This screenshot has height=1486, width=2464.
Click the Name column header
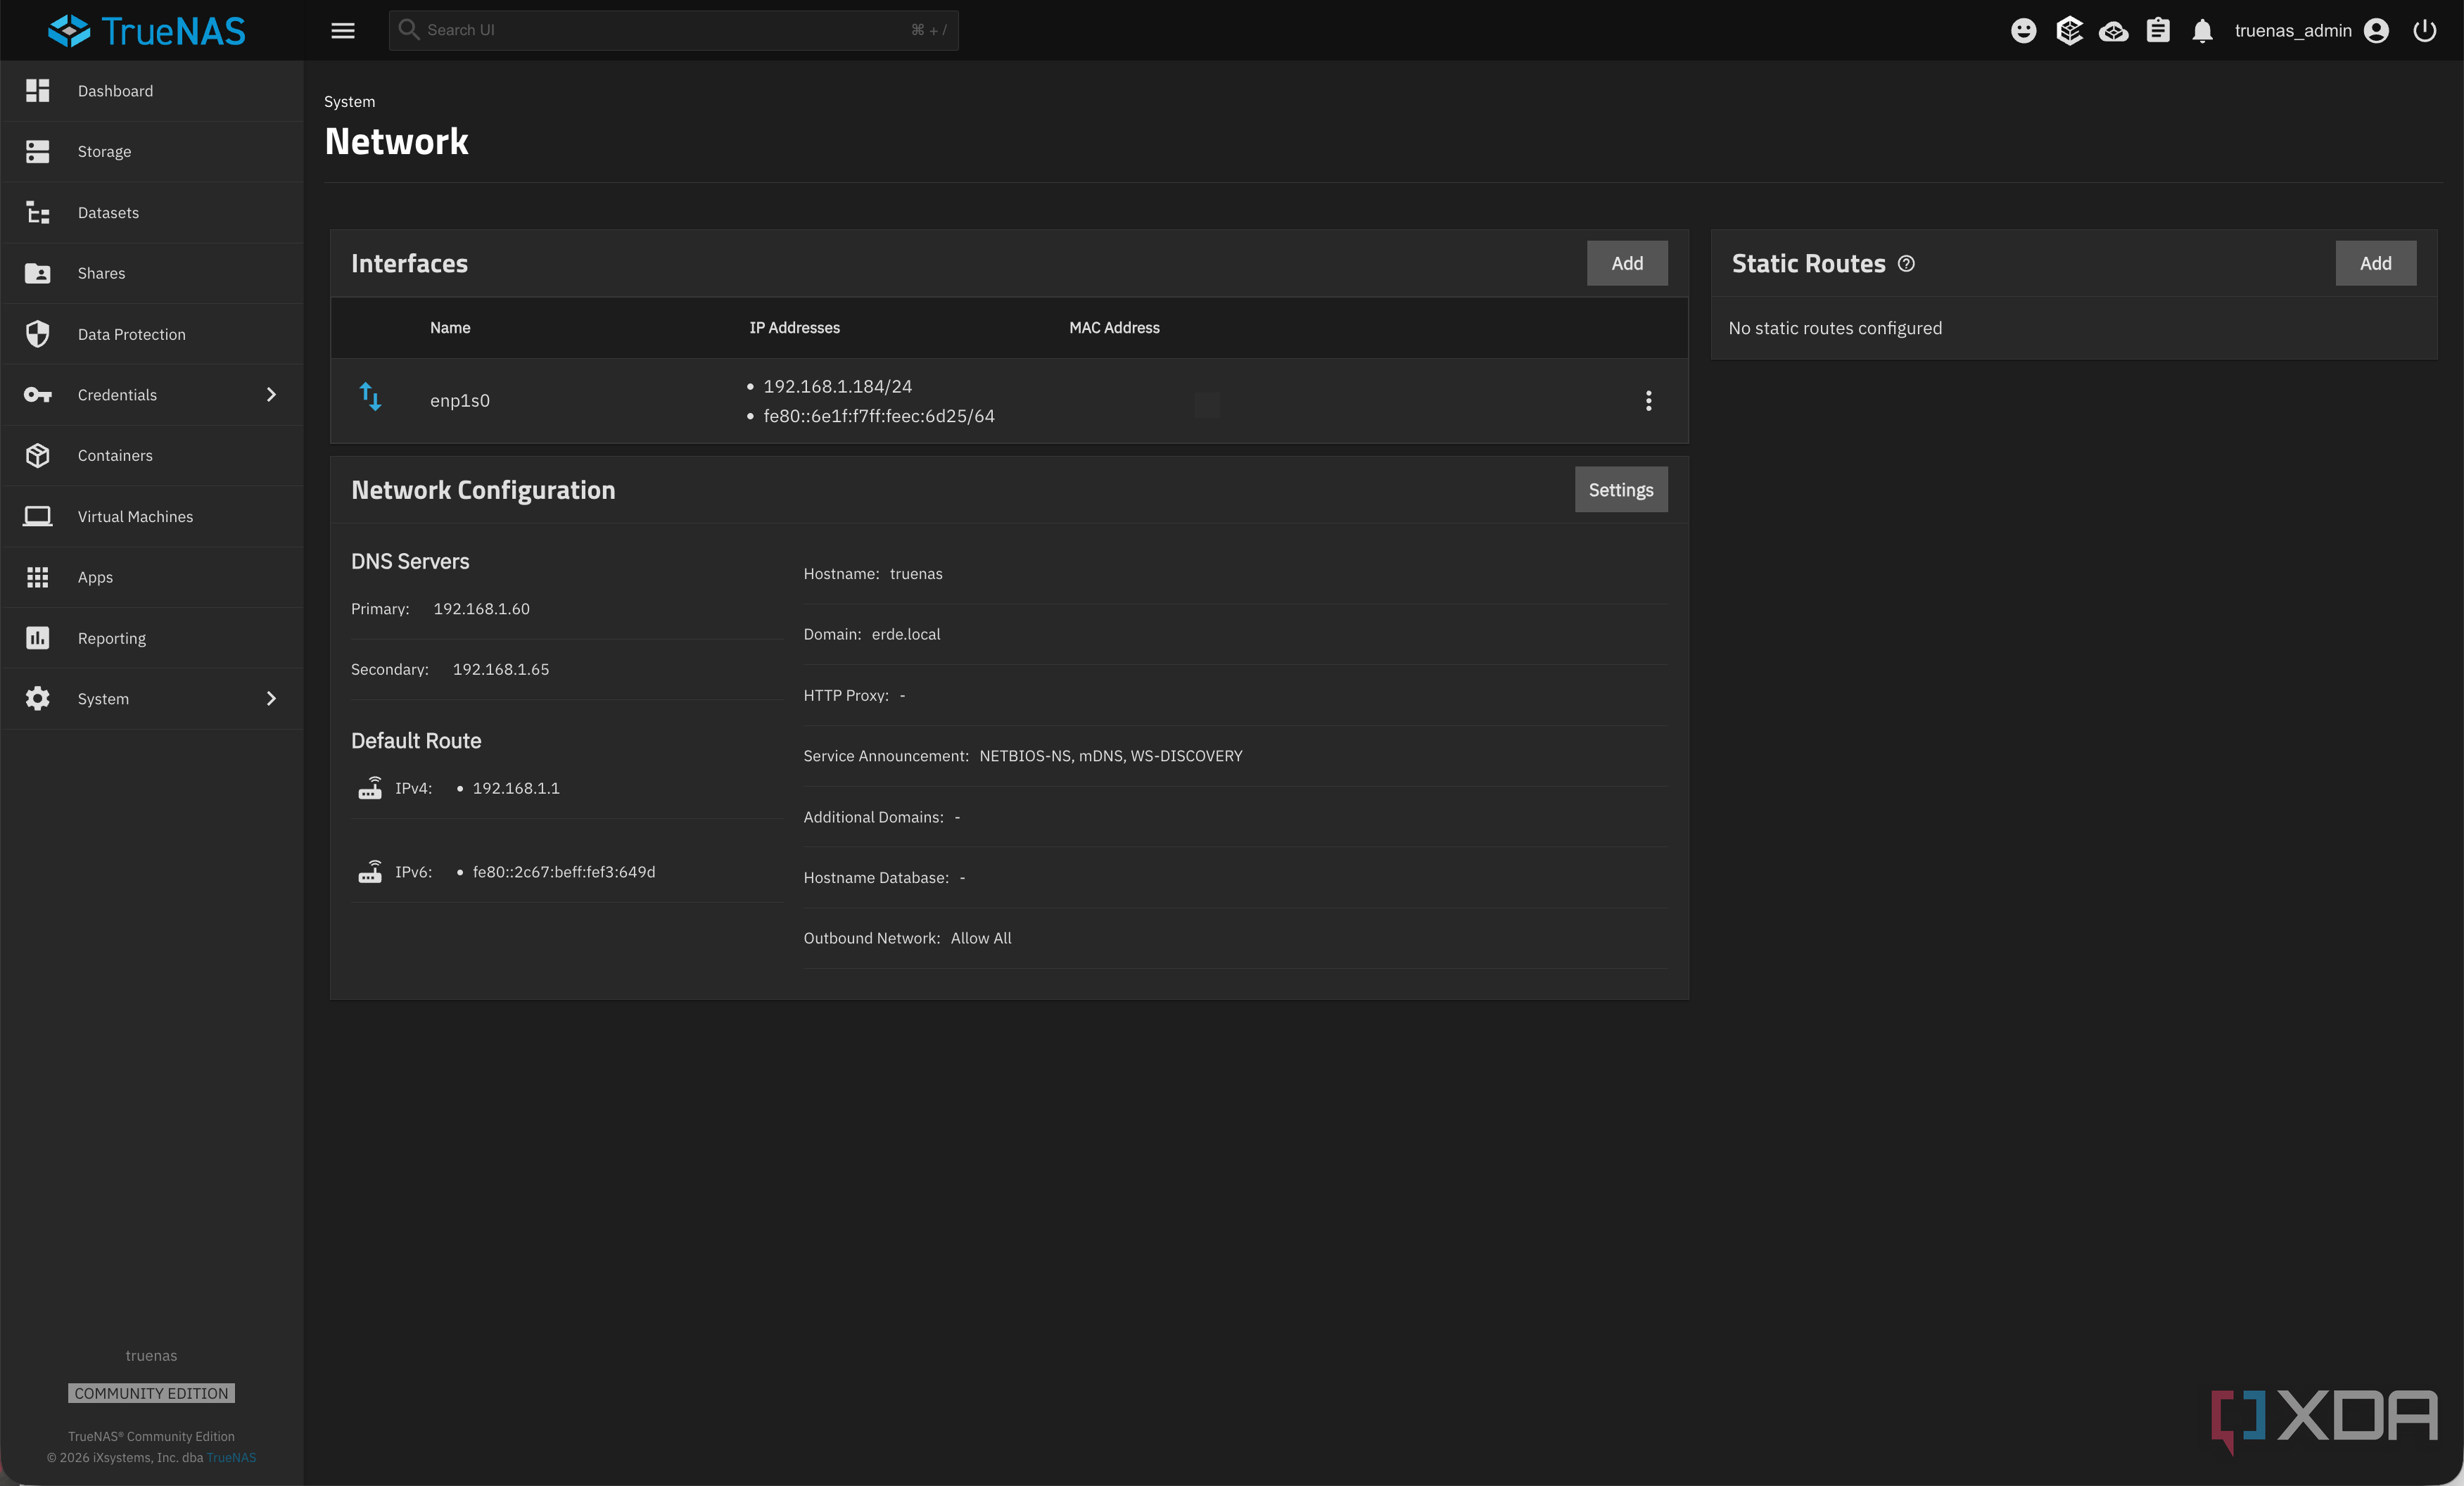tap(450, 328)
